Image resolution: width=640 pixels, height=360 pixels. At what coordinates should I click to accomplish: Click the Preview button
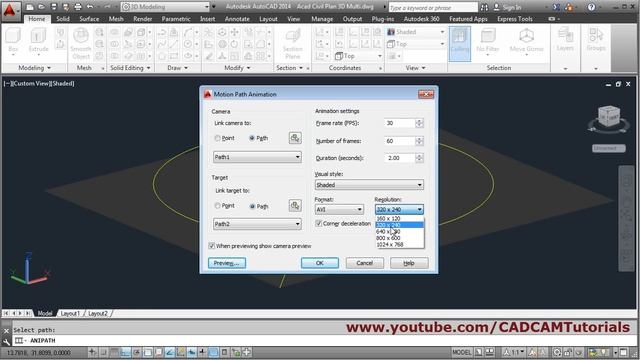tap(227, 263)
